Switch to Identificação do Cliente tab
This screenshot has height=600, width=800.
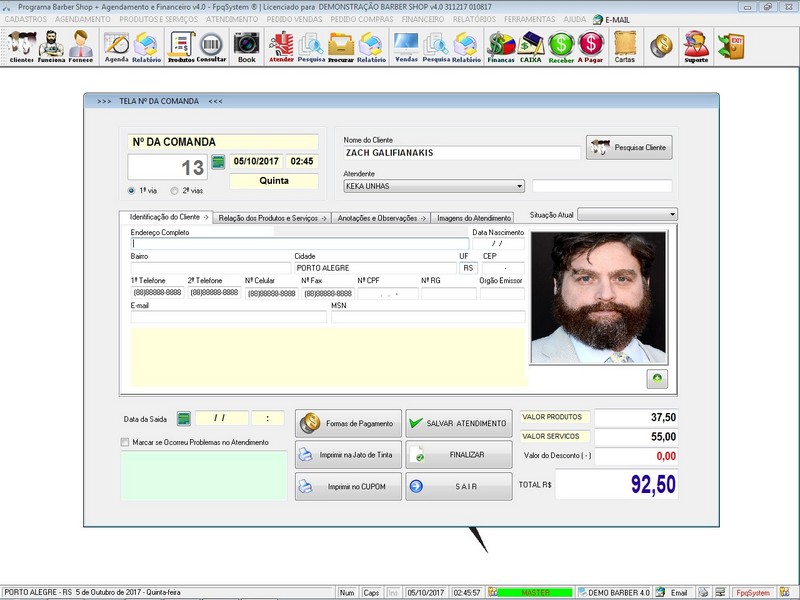(x=166, y=217)
